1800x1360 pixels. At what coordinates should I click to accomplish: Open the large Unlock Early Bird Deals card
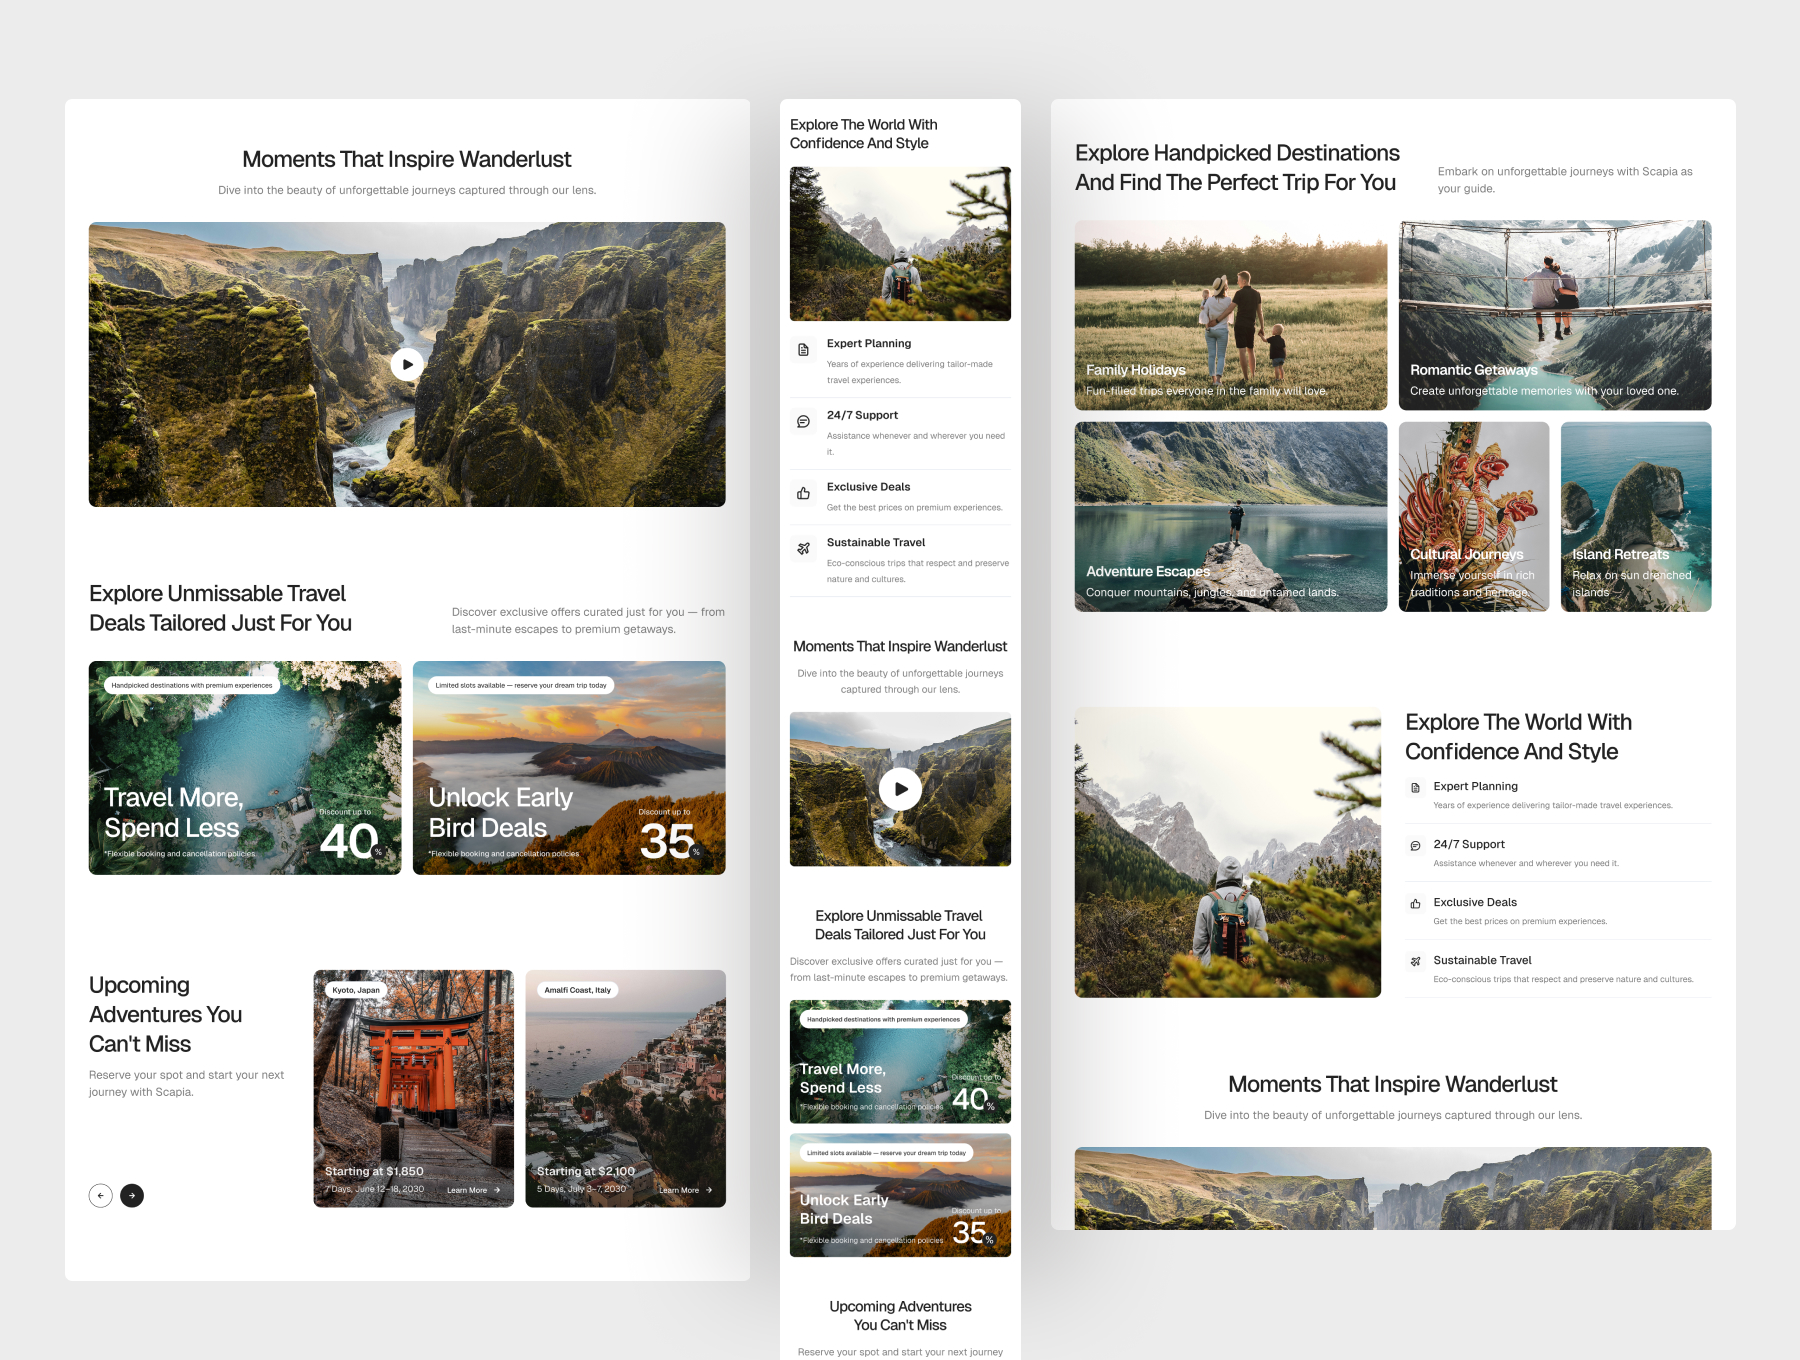tap(568, 767)
